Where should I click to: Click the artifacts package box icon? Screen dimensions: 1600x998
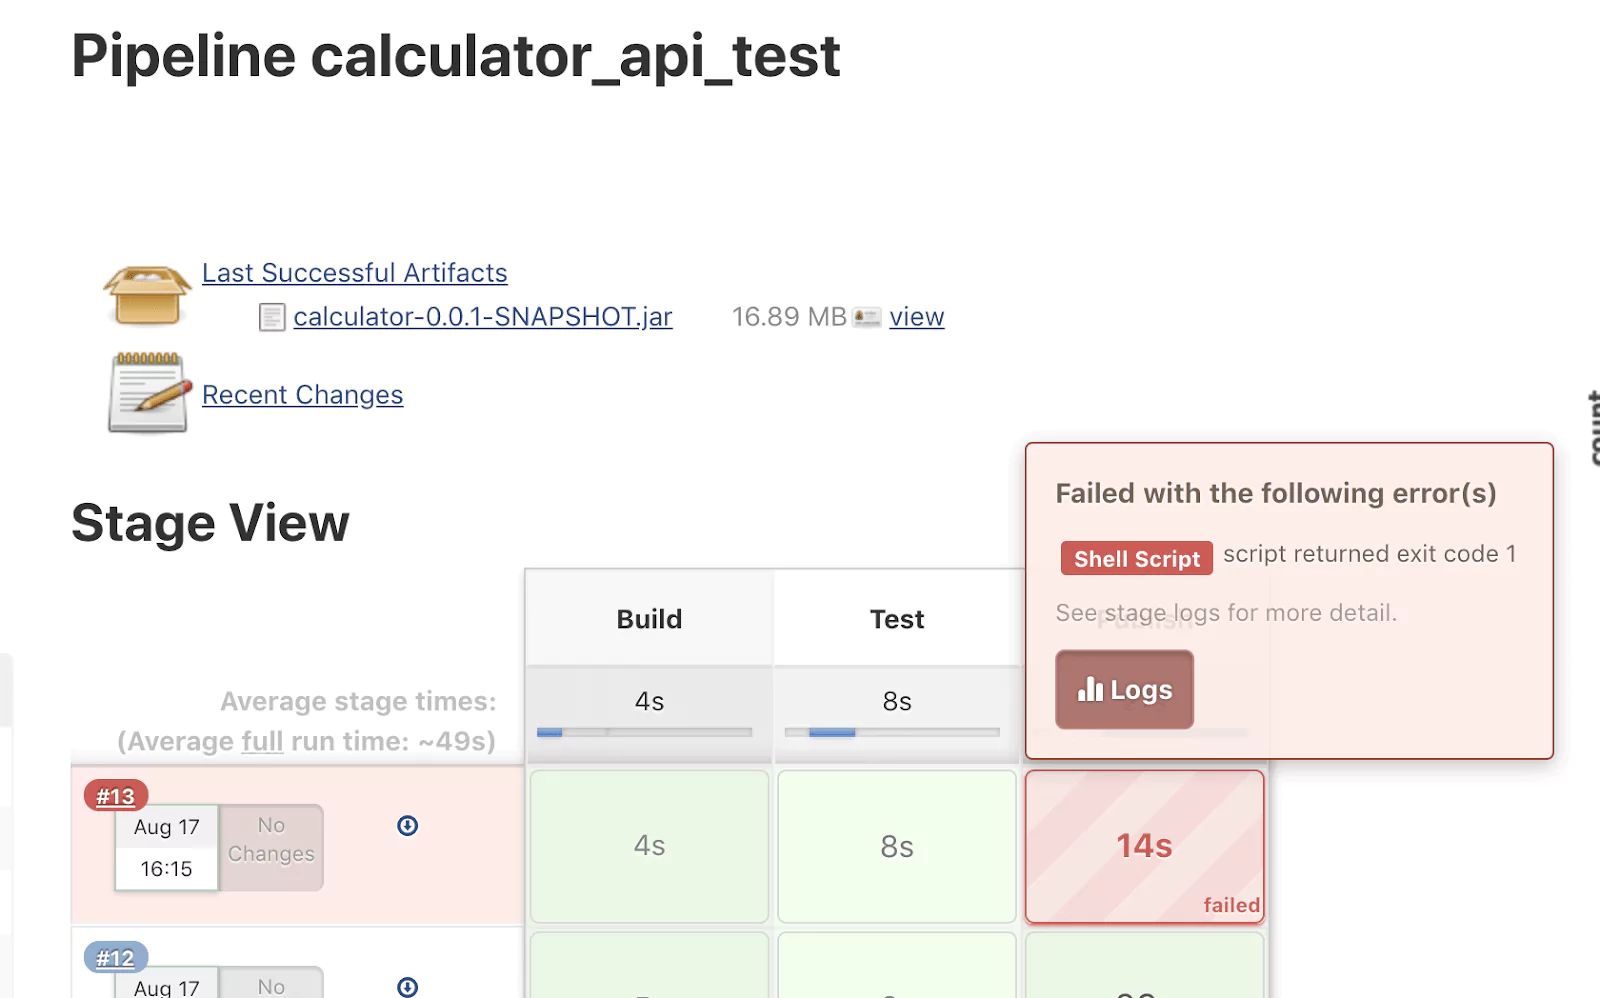pyautogui.click(x=147, y=296)
